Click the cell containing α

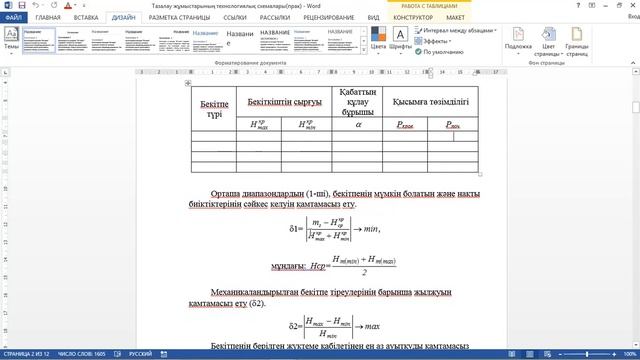point(357,124)
